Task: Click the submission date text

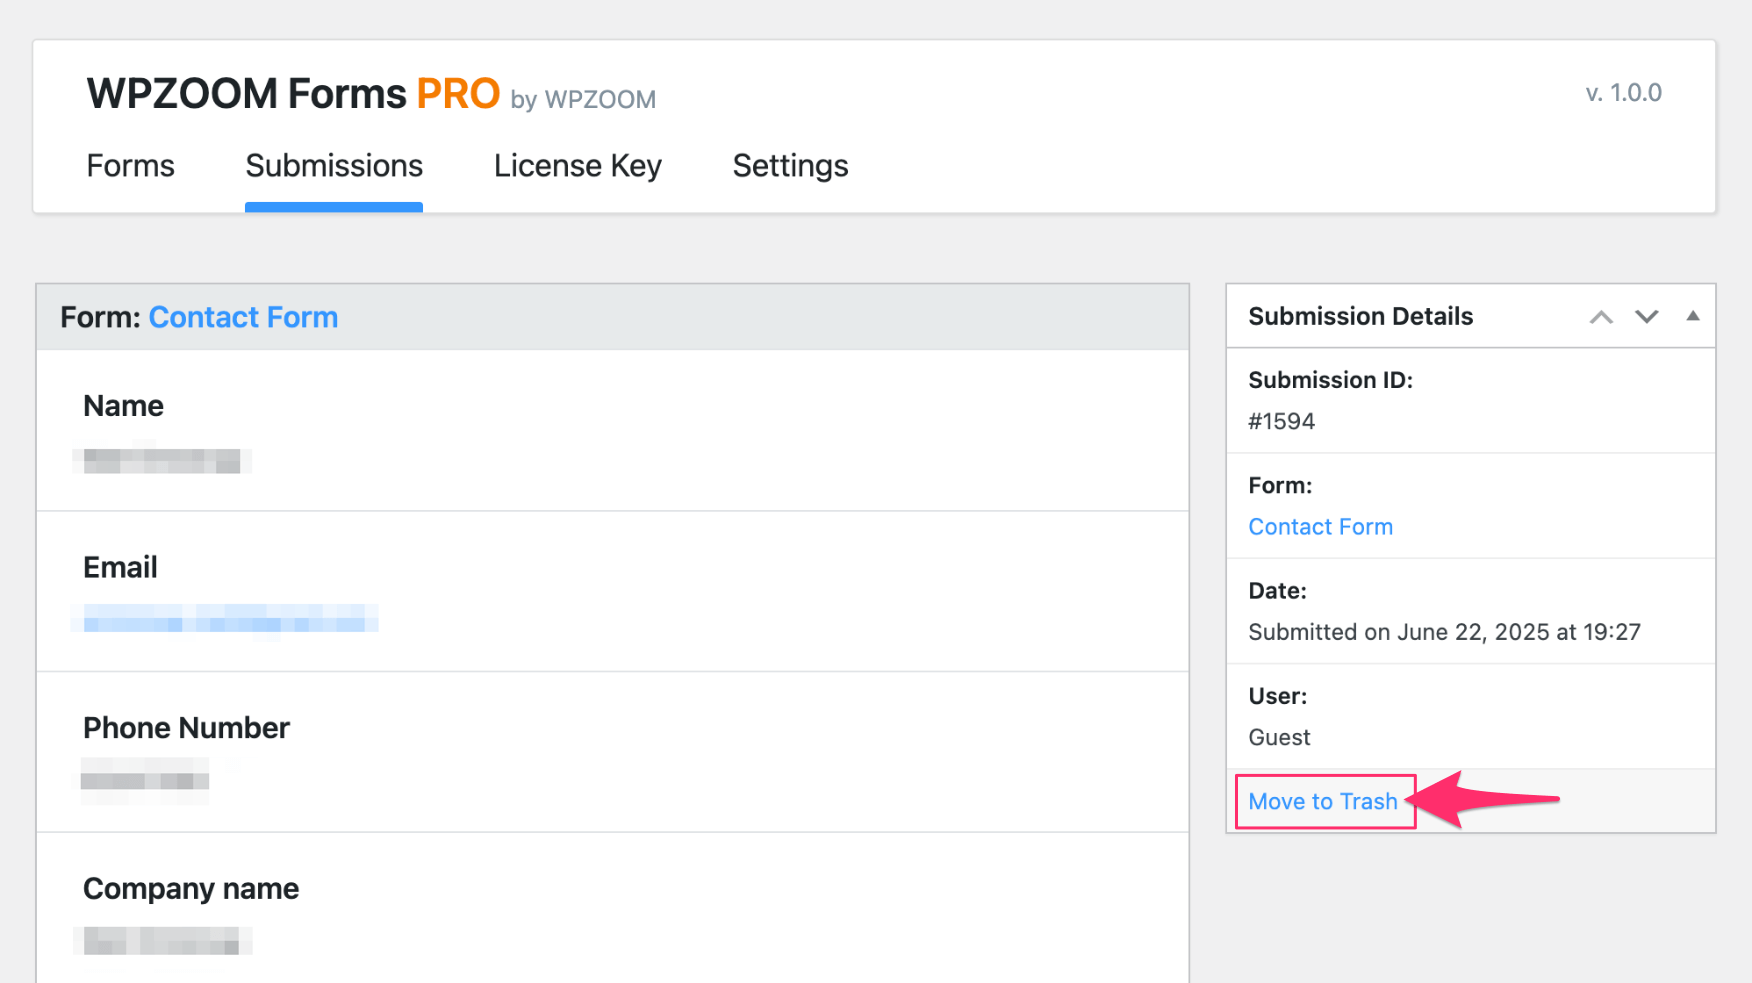Action: [x=1444, y=632]
